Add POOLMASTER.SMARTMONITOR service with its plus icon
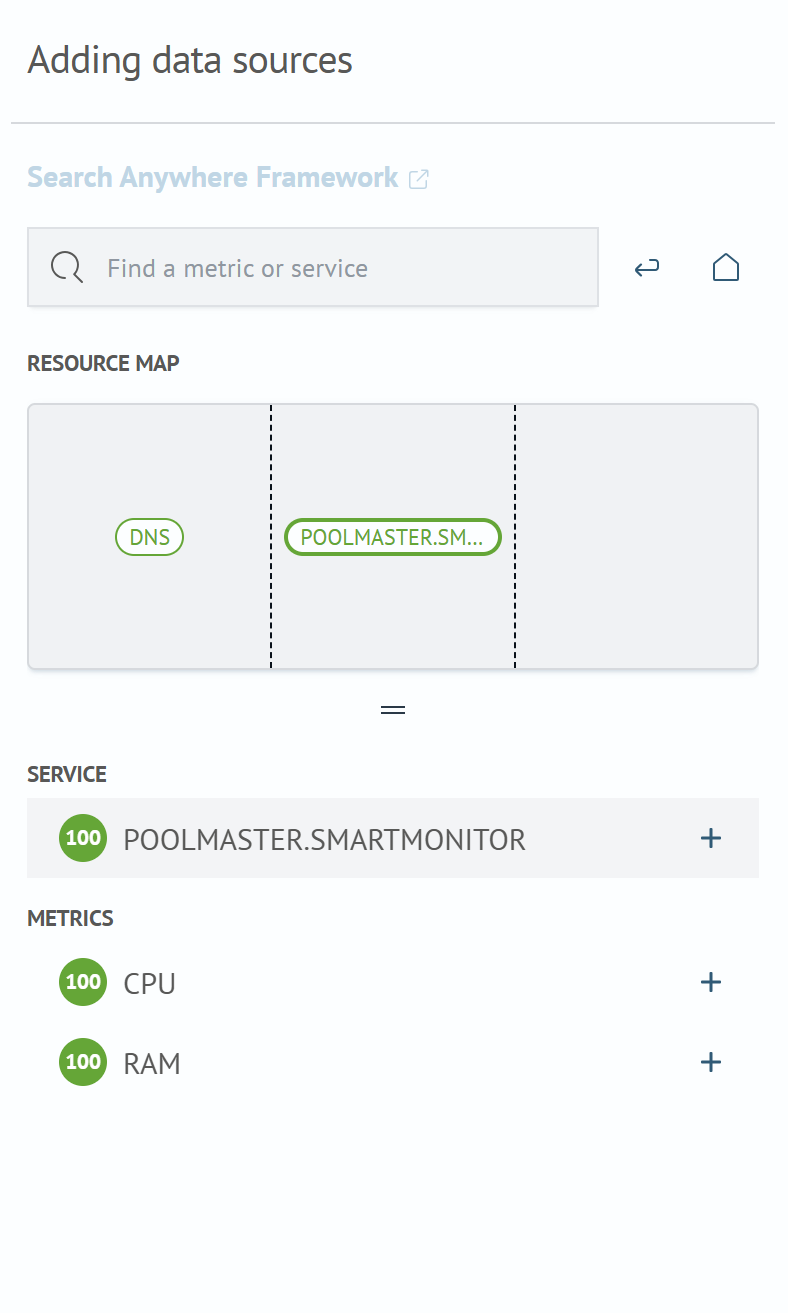The image size is (788, 1313). [711, 838]
